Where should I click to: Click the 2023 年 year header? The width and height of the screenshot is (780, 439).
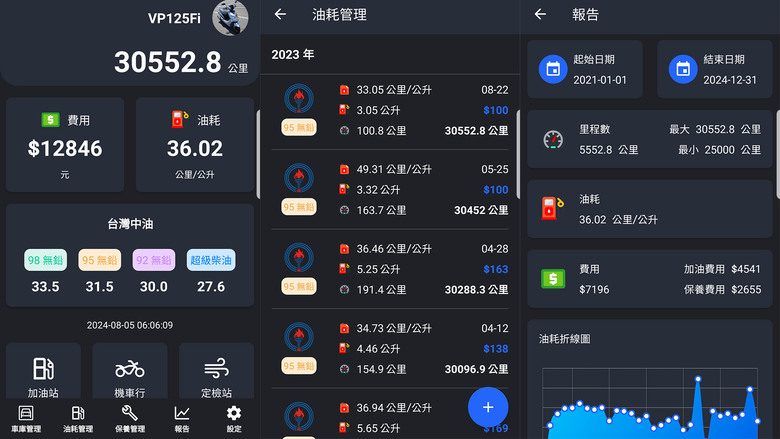point(293,55)
